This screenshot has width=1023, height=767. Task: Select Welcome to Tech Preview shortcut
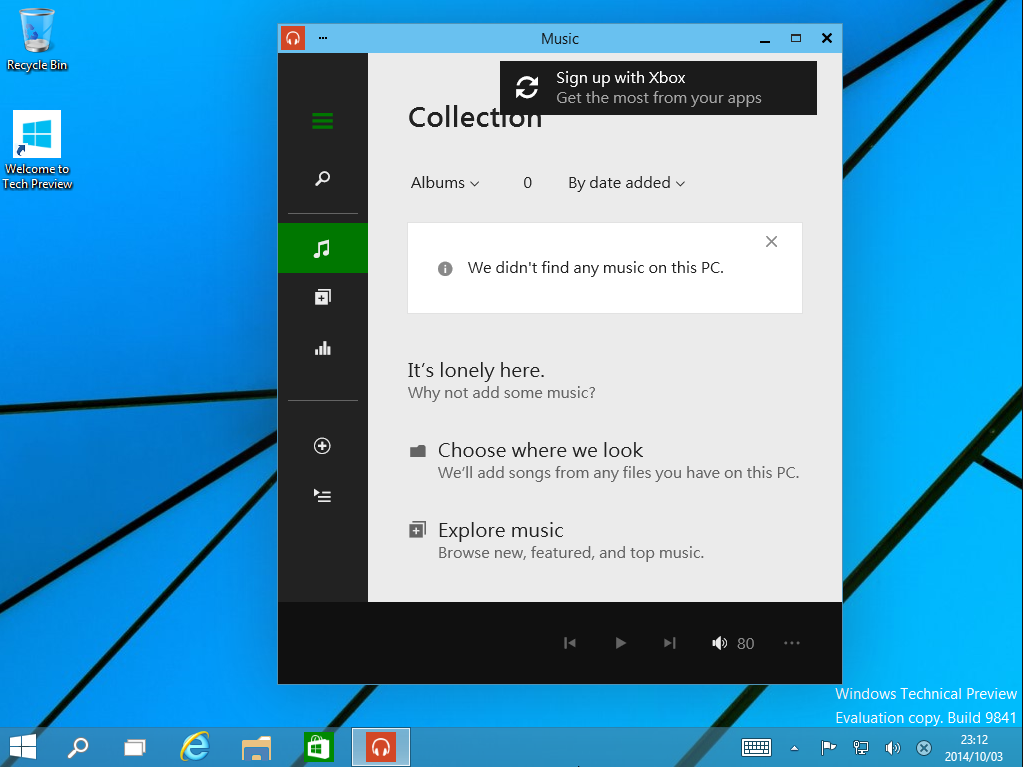click(x=37, y=150)
